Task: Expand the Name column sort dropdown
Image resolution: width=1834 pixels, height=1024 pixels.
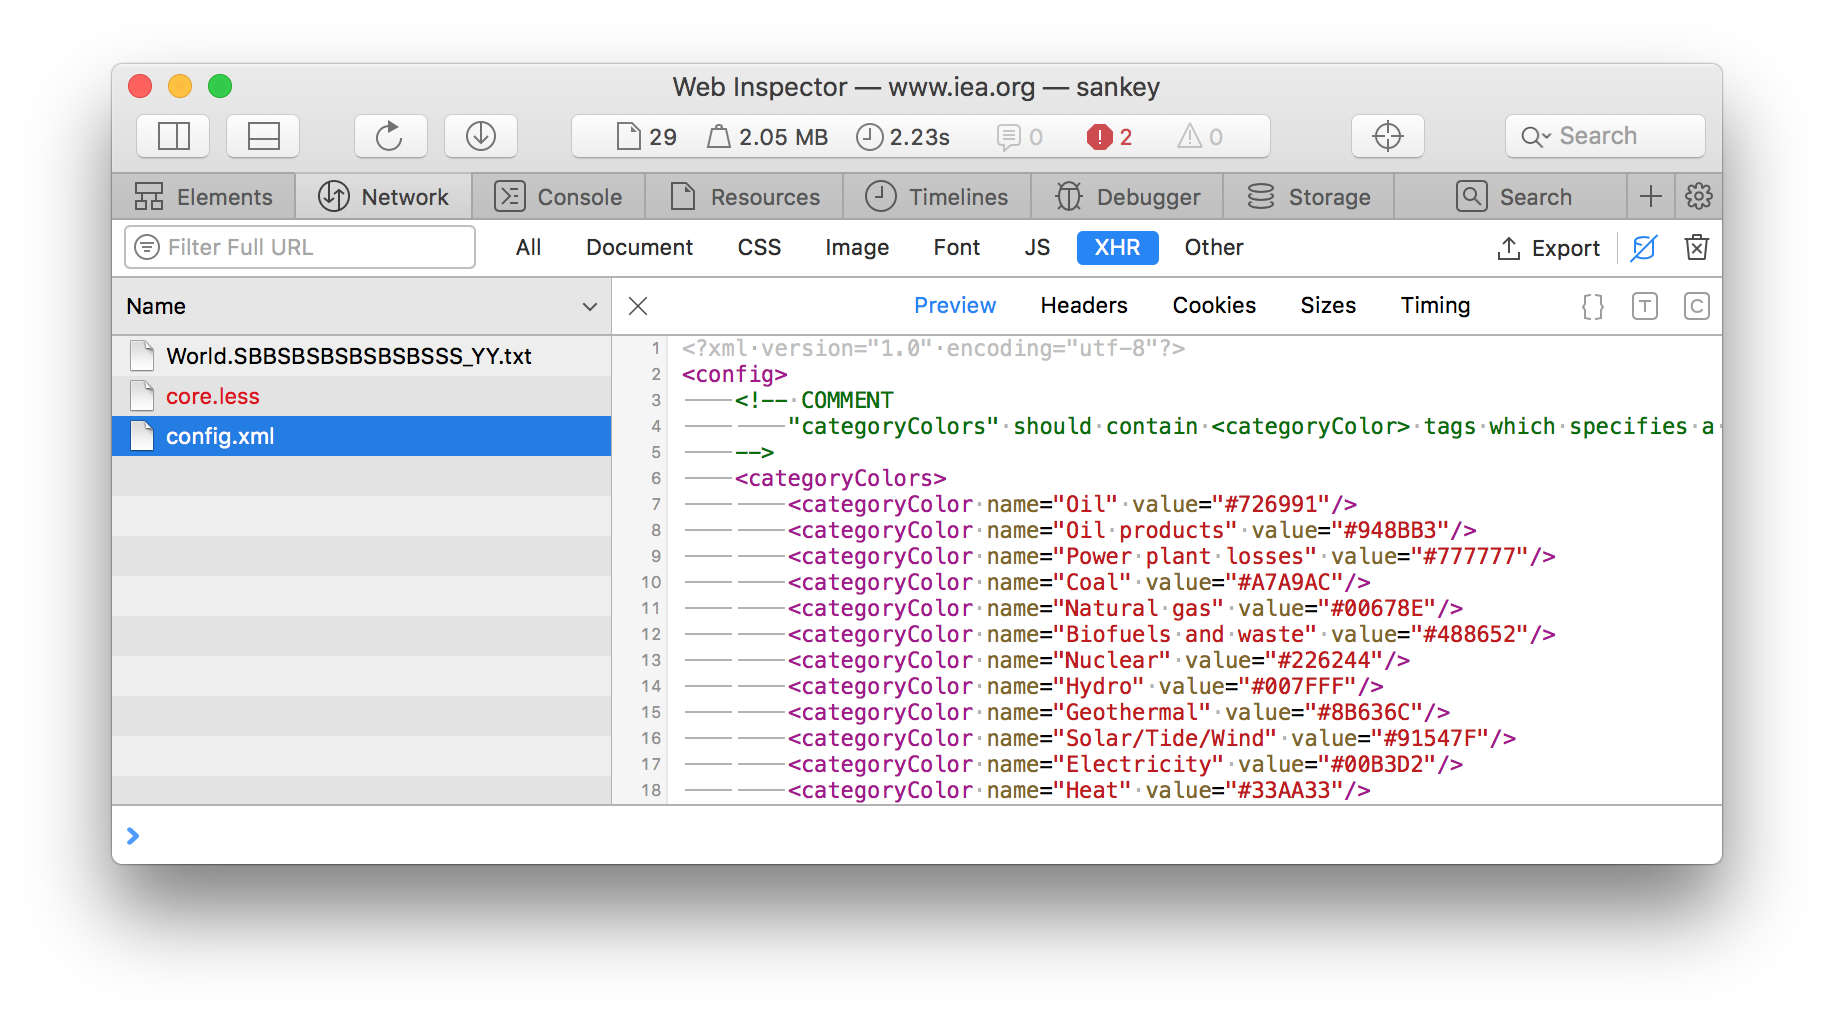Action: (x=589, y=306)
